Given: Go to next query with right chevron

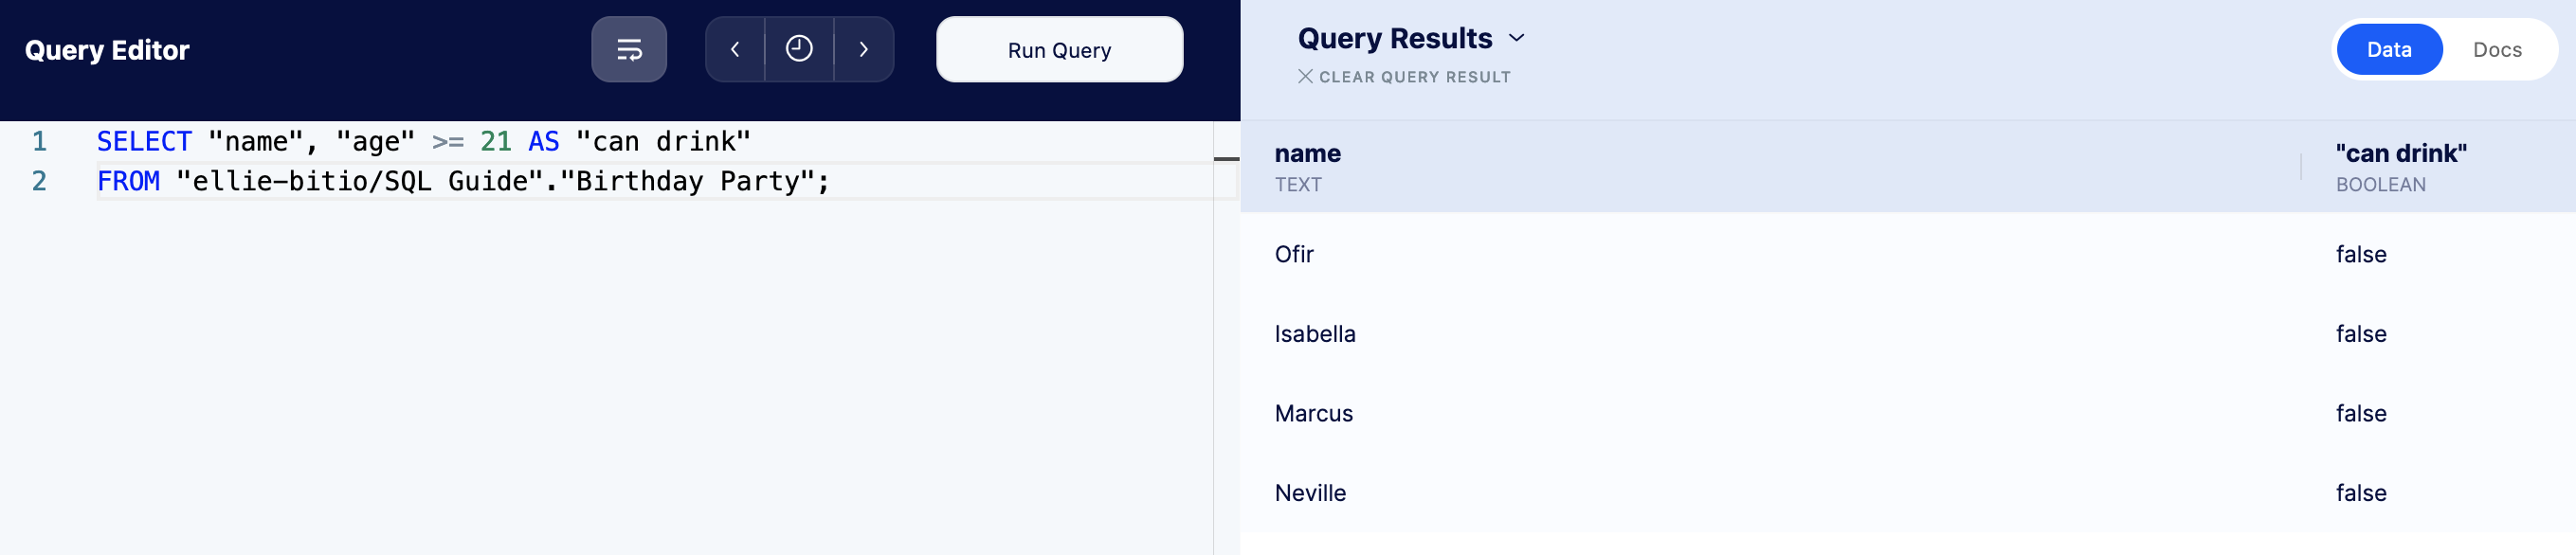Looking at the screenshot, I should [x=864, y=49].
